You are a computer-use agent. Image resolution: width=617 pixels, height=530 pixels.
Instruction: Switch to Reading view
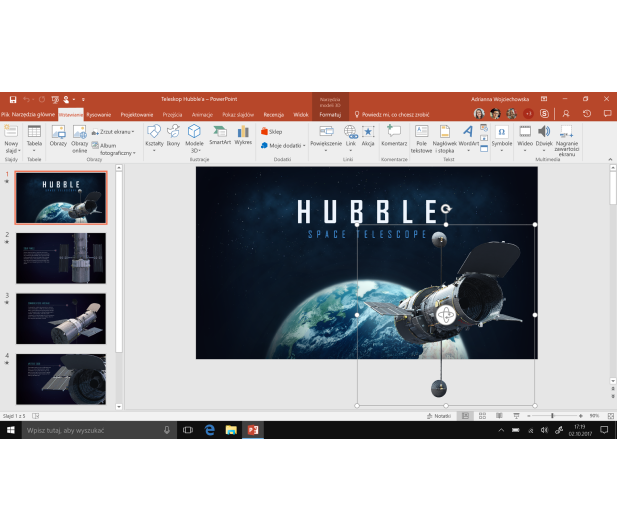[499, 416]
